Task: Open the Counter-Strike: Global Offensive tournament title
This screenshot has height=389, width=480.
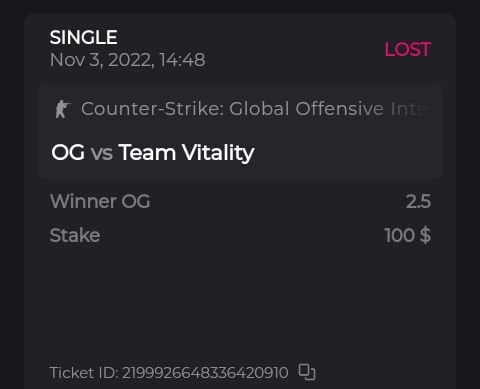Action: pos(254,109)
